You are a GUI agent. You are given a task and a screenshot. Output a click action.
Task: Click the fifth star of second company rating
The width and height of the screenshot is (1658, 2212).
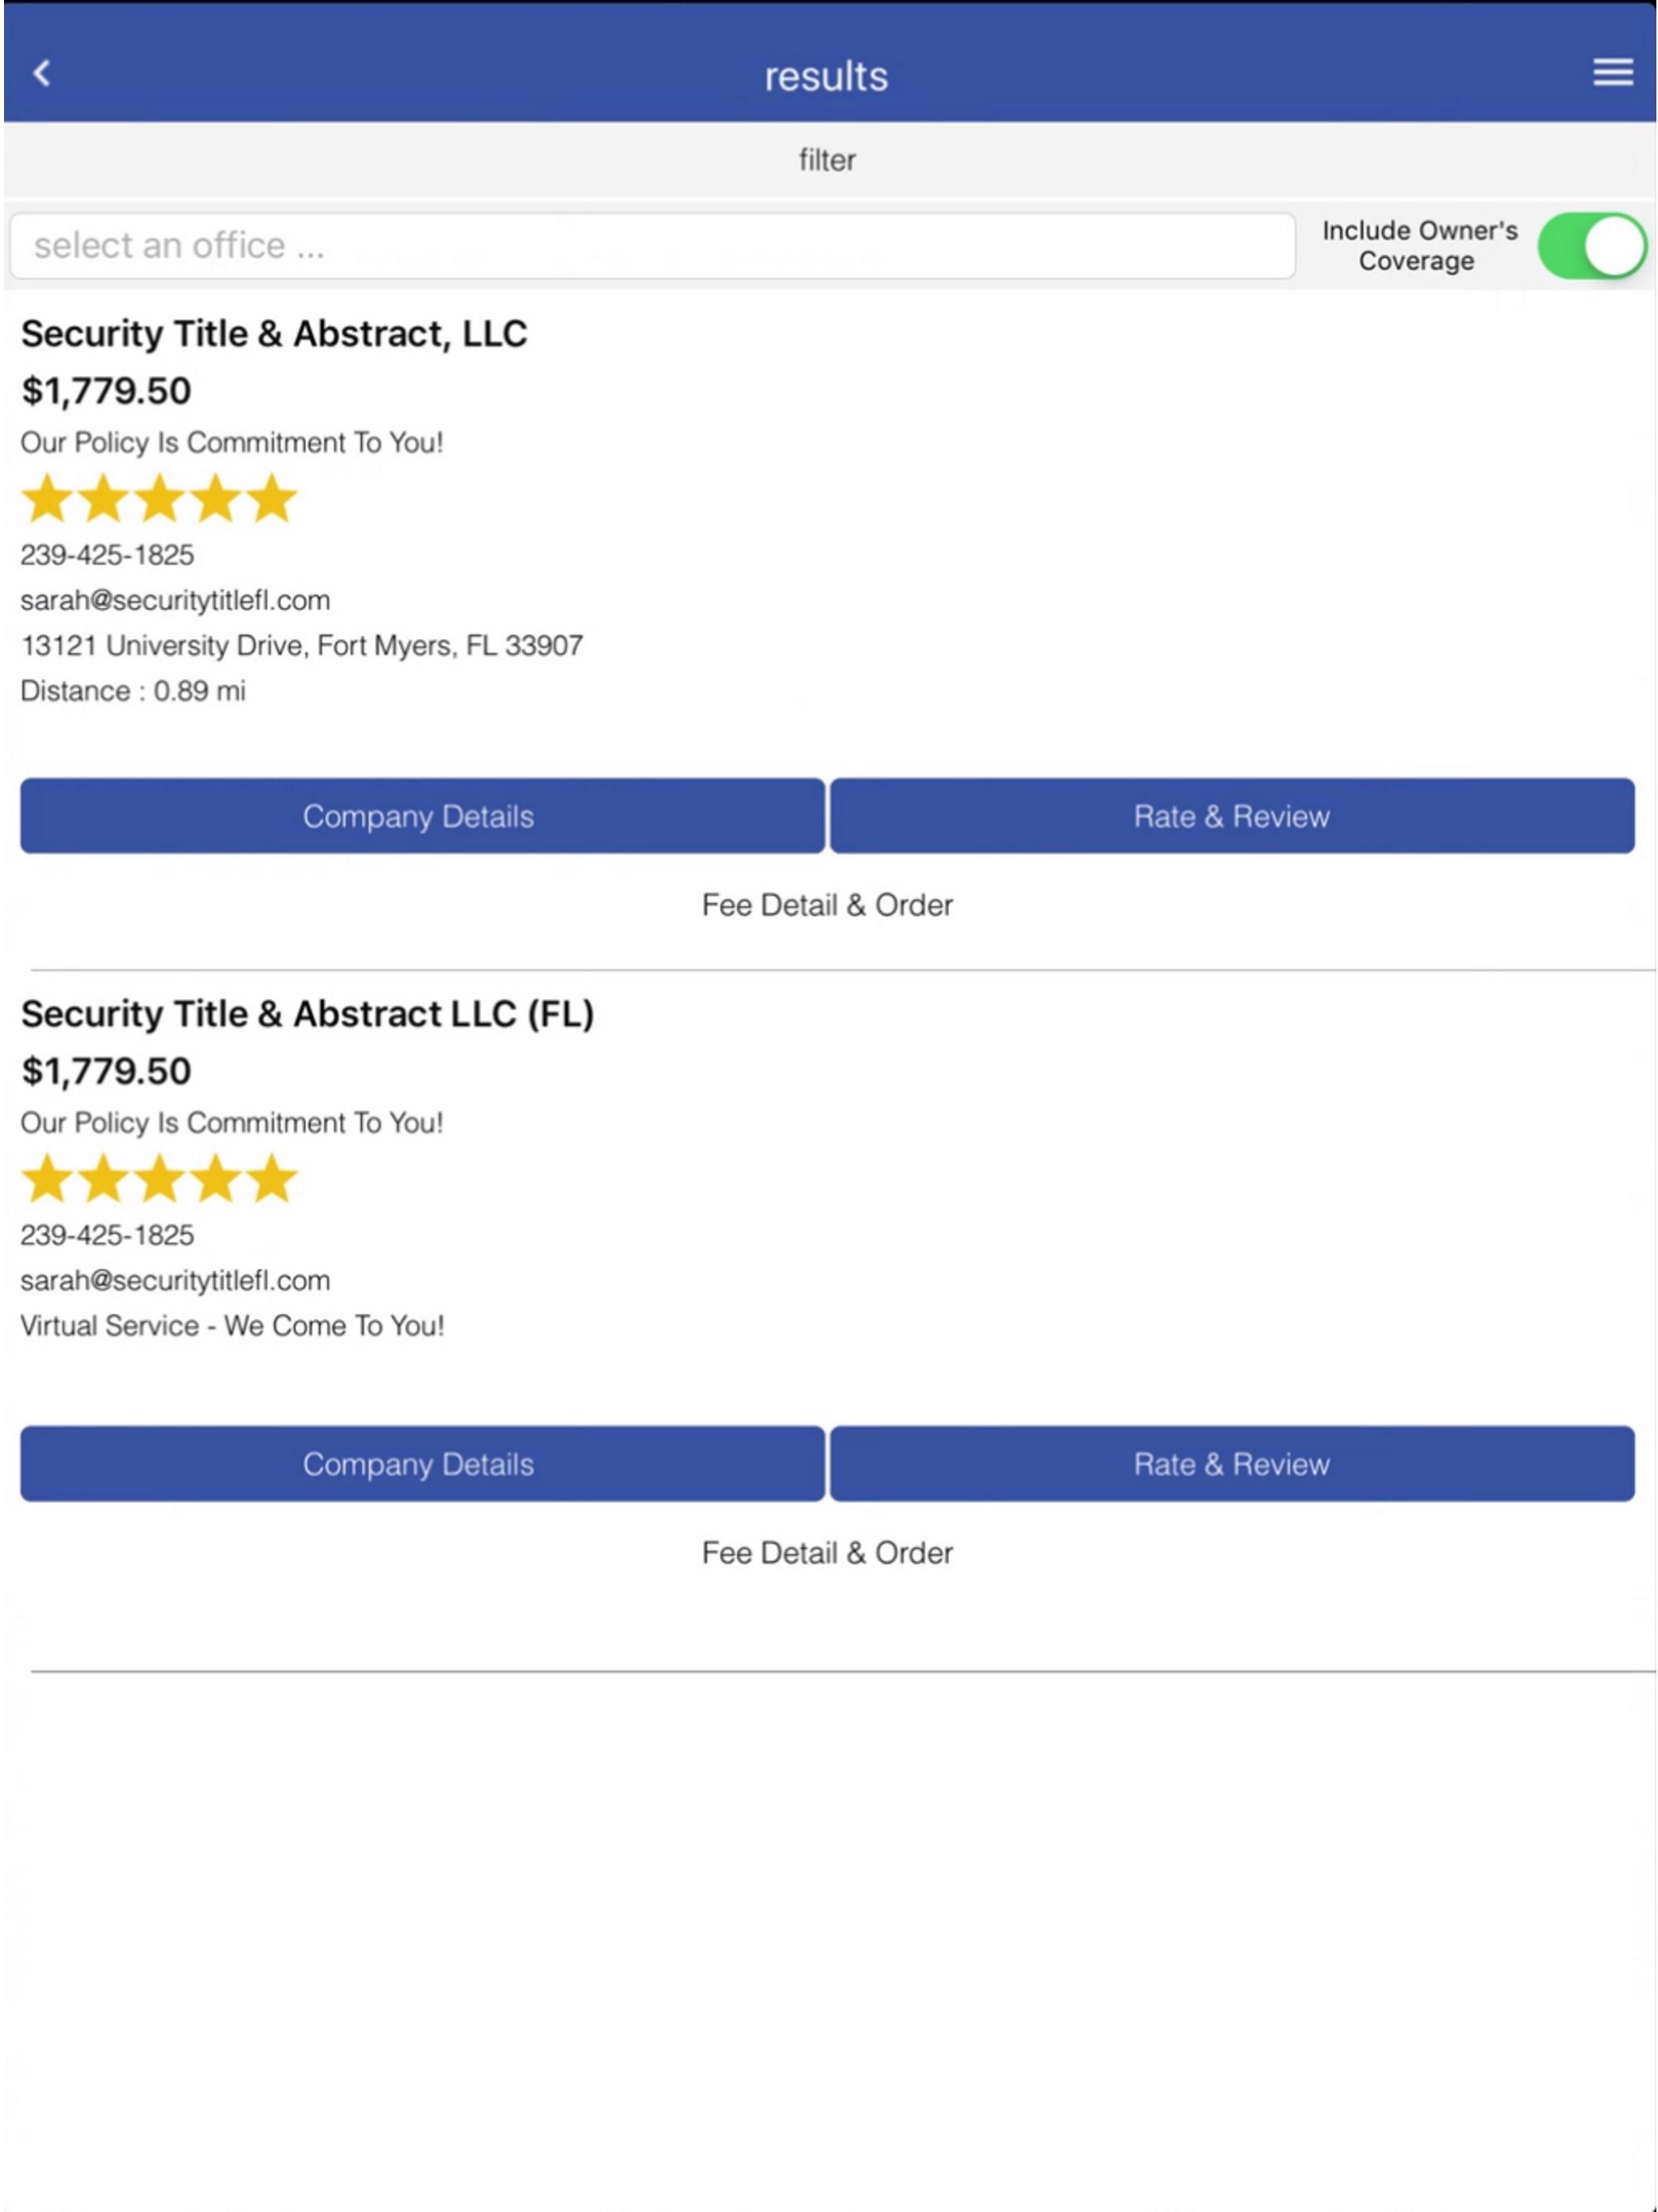271,1178
